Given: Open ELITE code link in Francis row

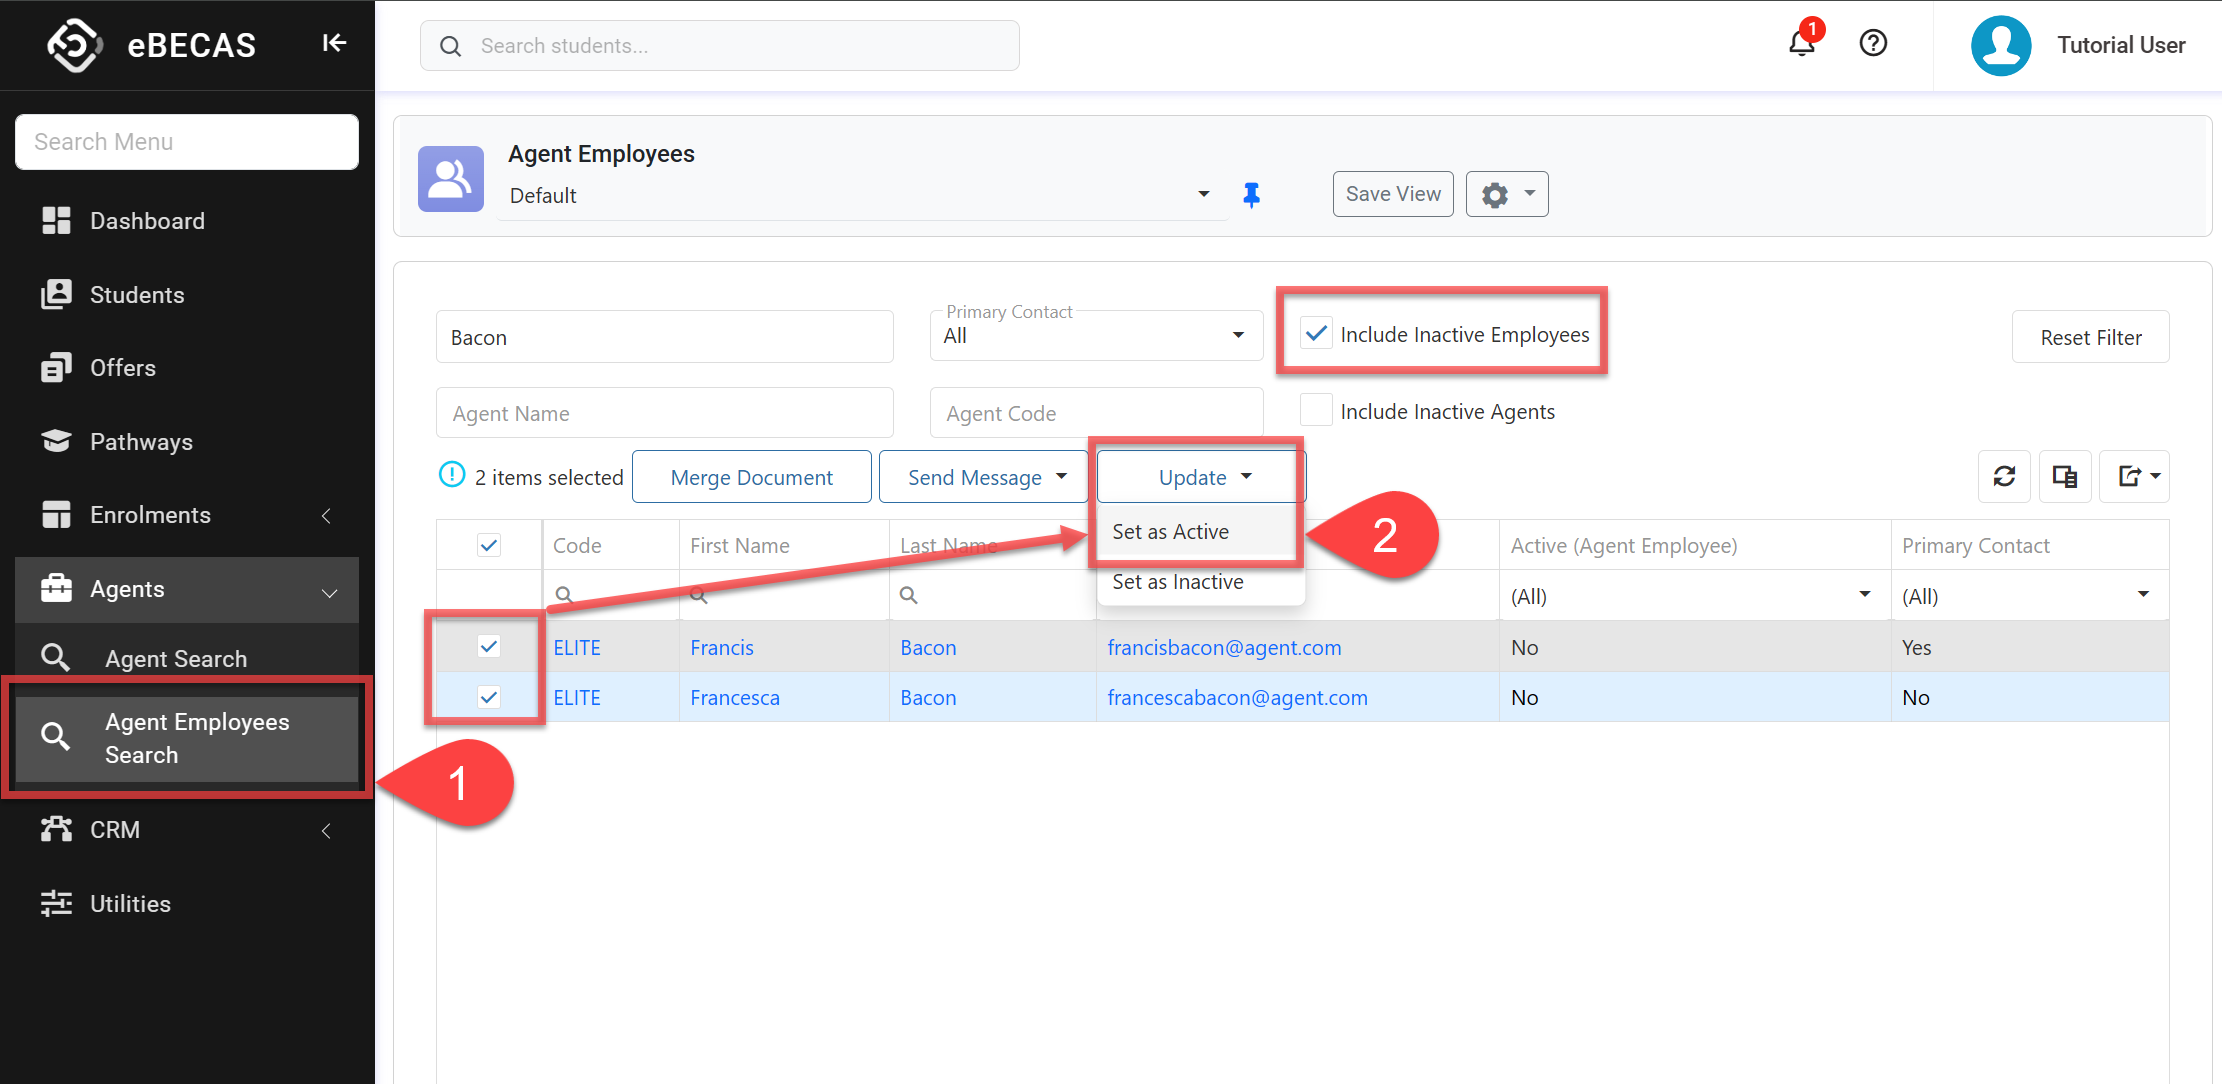Looking at the screenshot, I should (577, 647).
